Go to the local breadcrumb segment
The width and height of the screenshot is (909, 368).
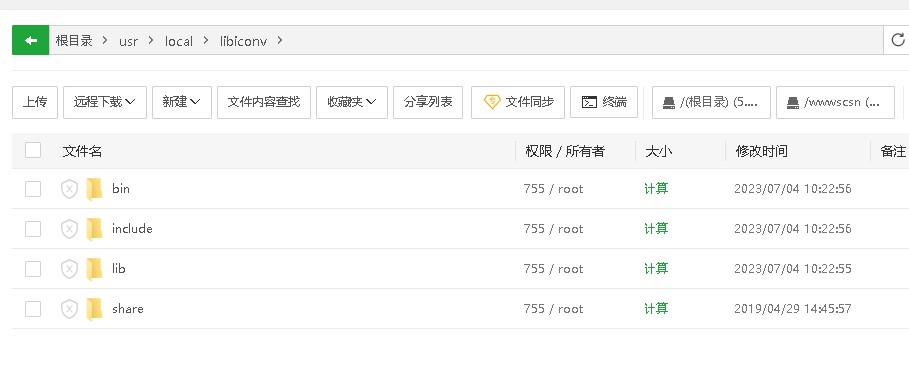[179, 41]
